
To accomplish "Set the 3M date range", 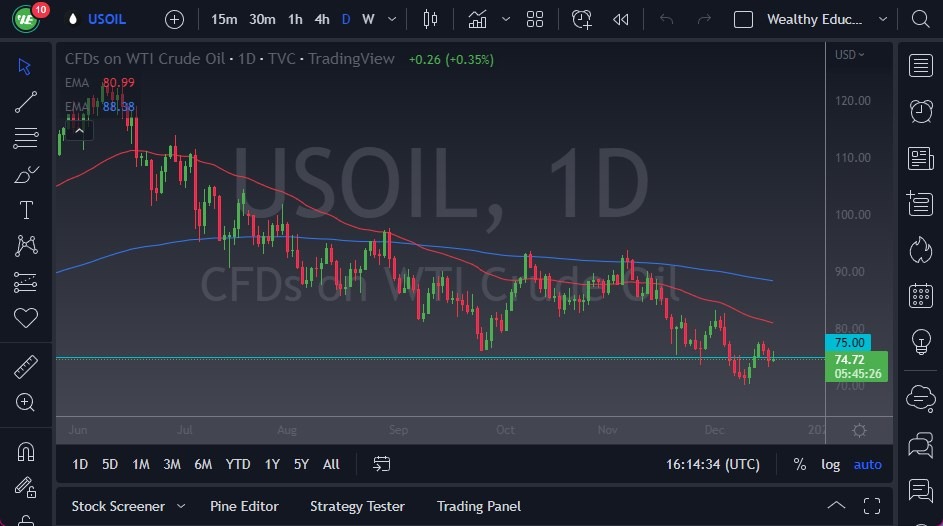I will click(x=172, y=464).
